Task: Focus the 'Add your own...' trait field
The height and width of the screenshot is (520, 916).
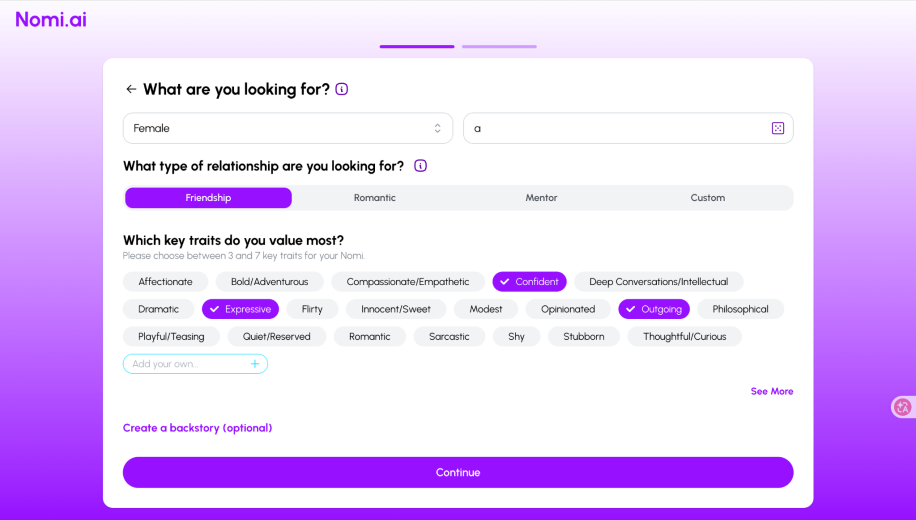Action: 186,363
